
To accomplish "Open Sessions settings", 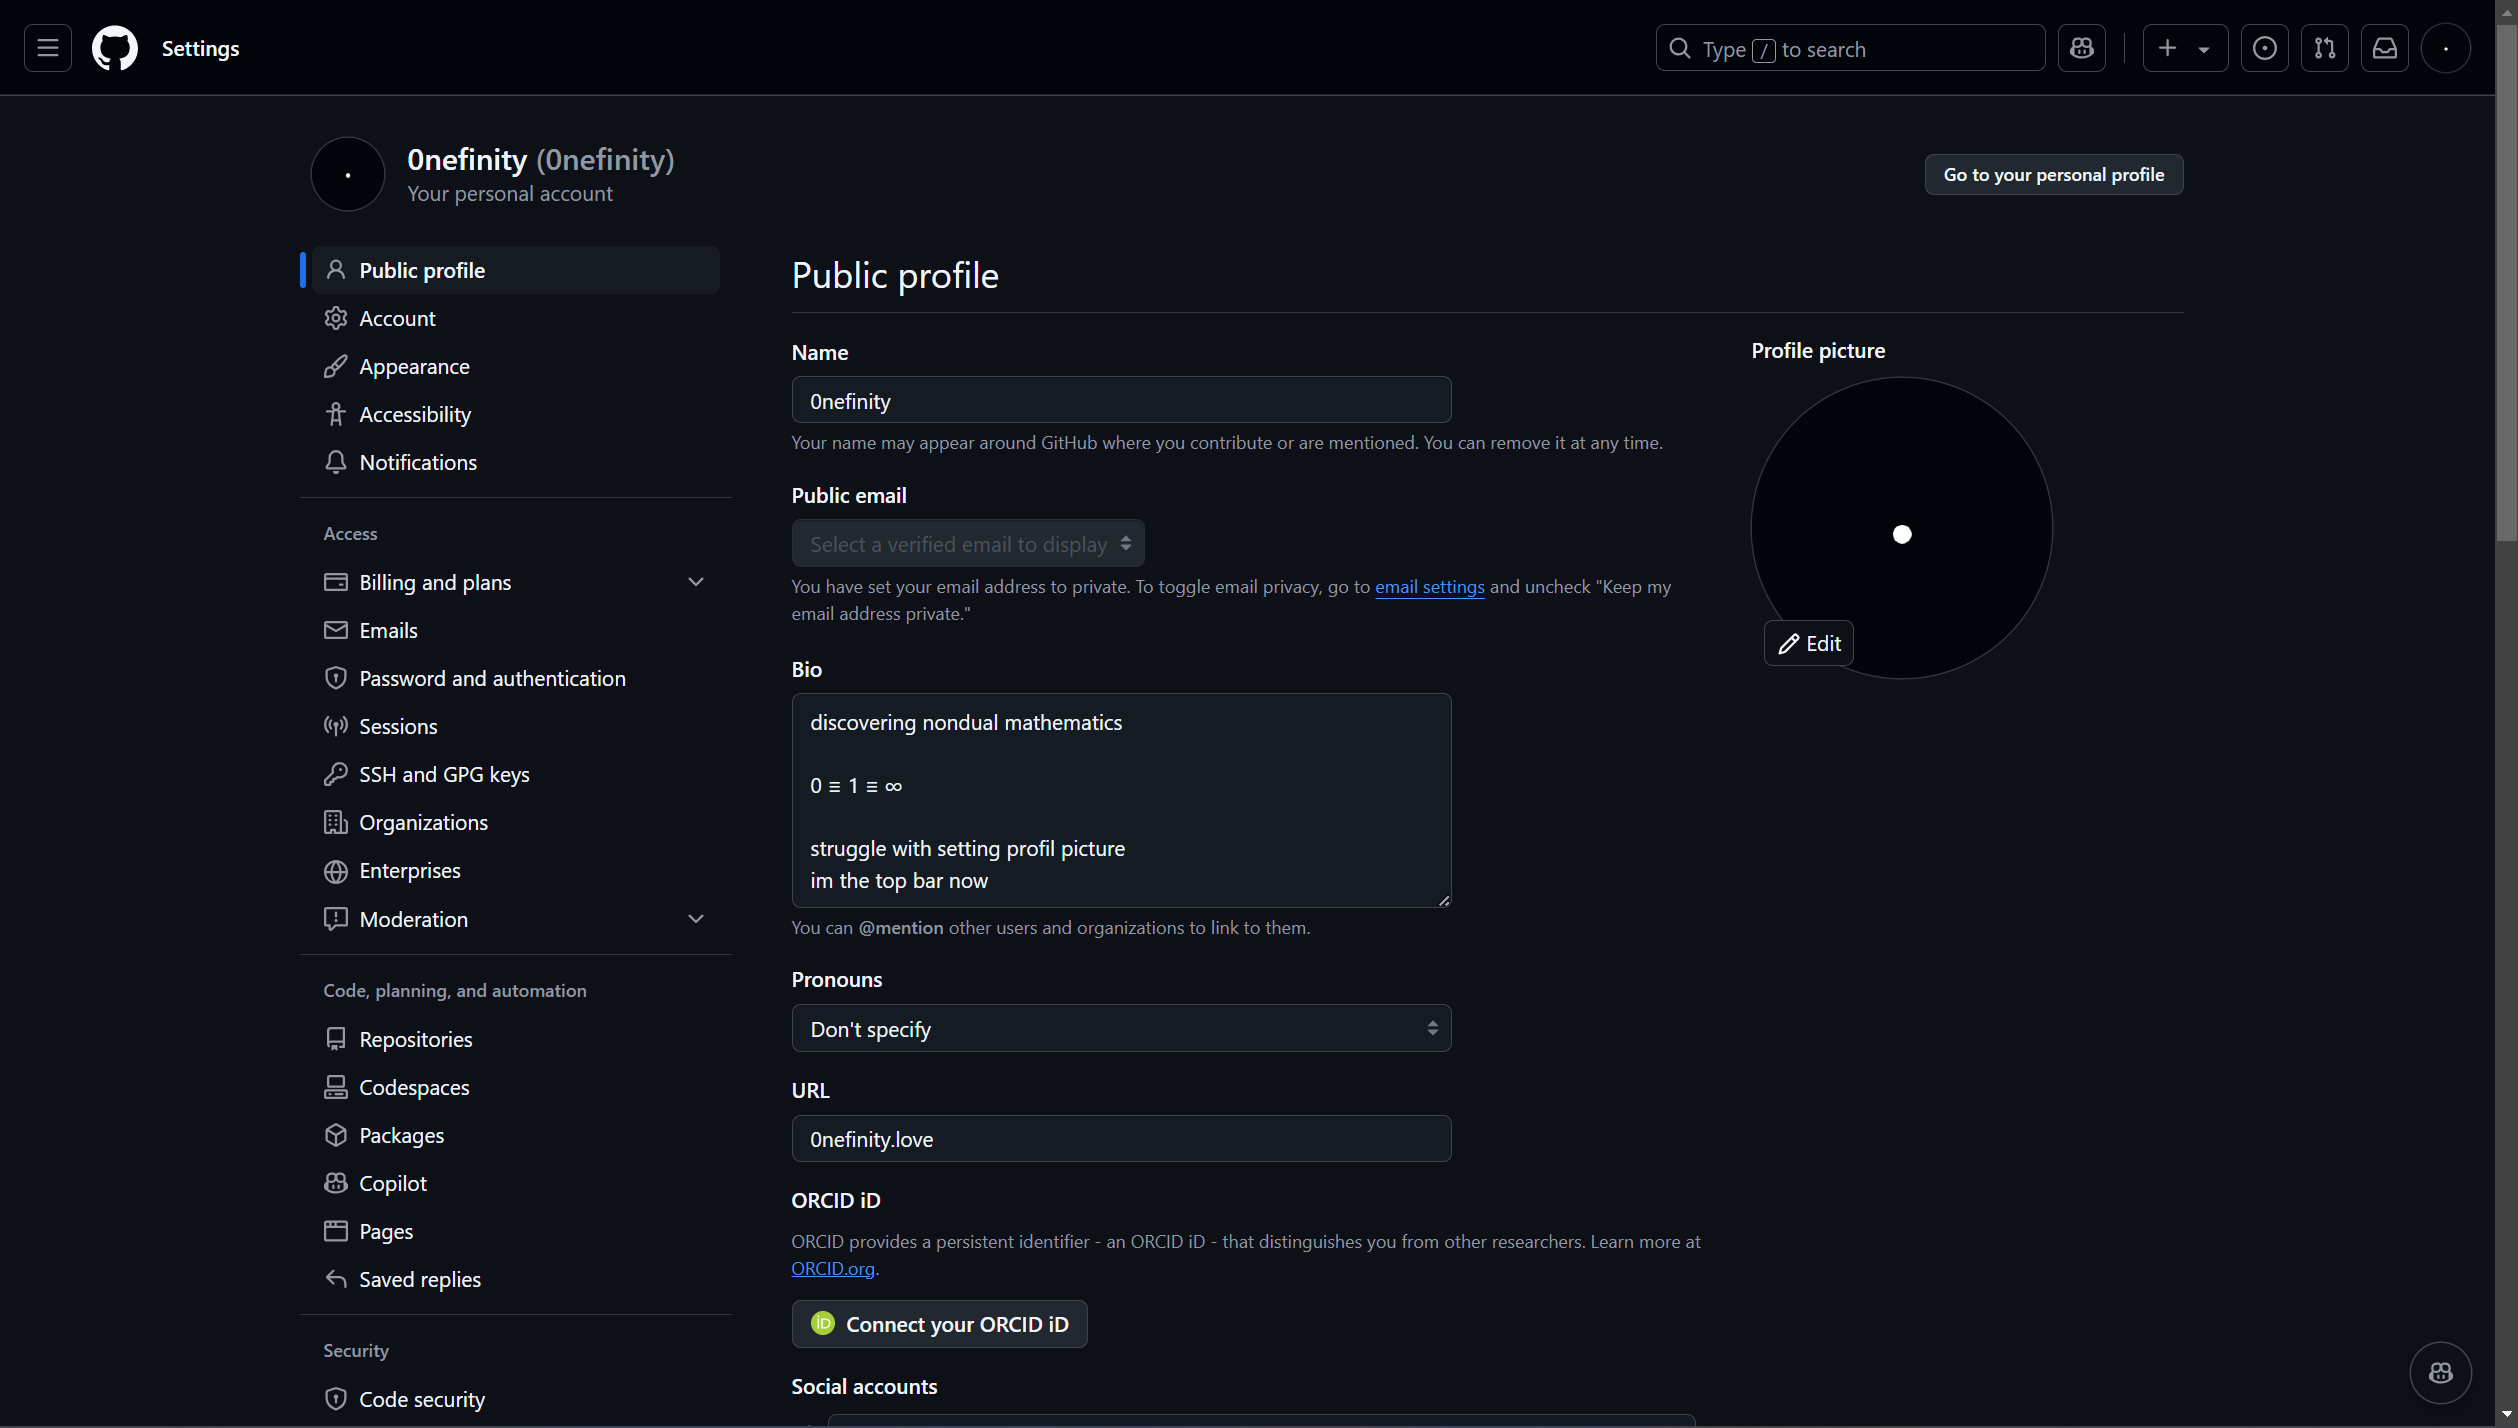I will pos(516,726).
